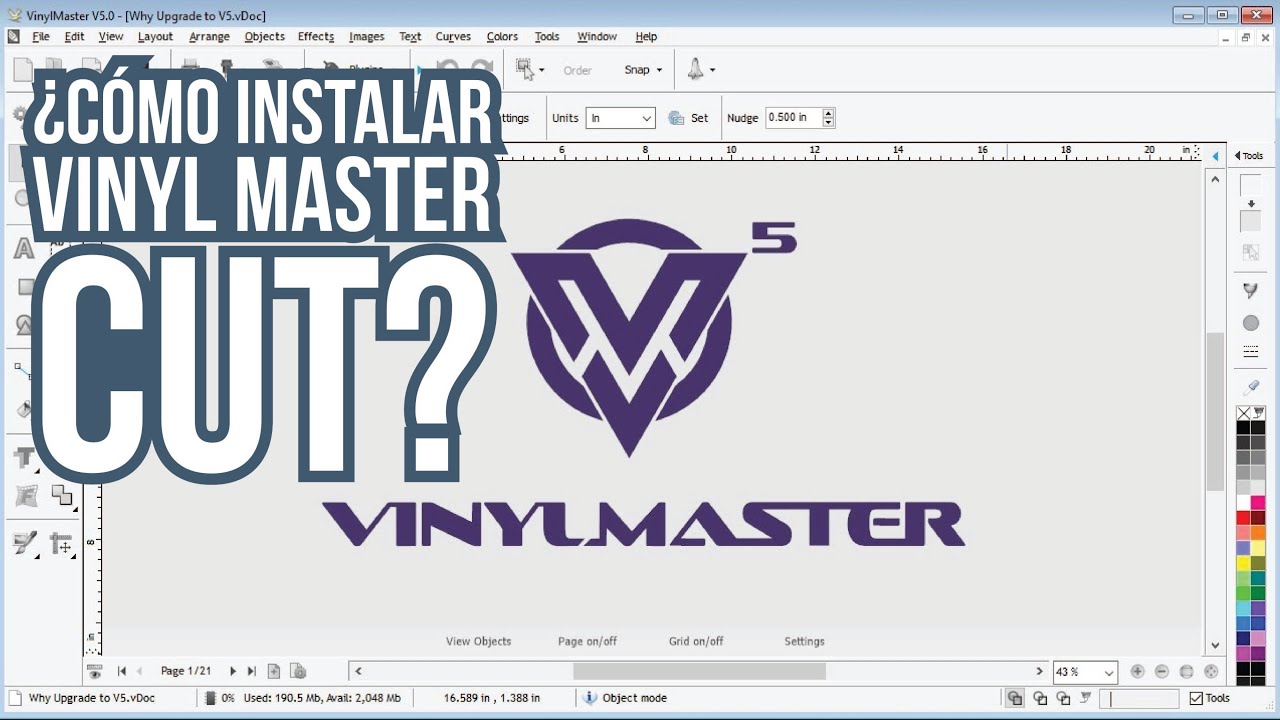Click the swap down-arrow between fill boxes
This screenshot has height=720, width=1280.
(1251, 203)
